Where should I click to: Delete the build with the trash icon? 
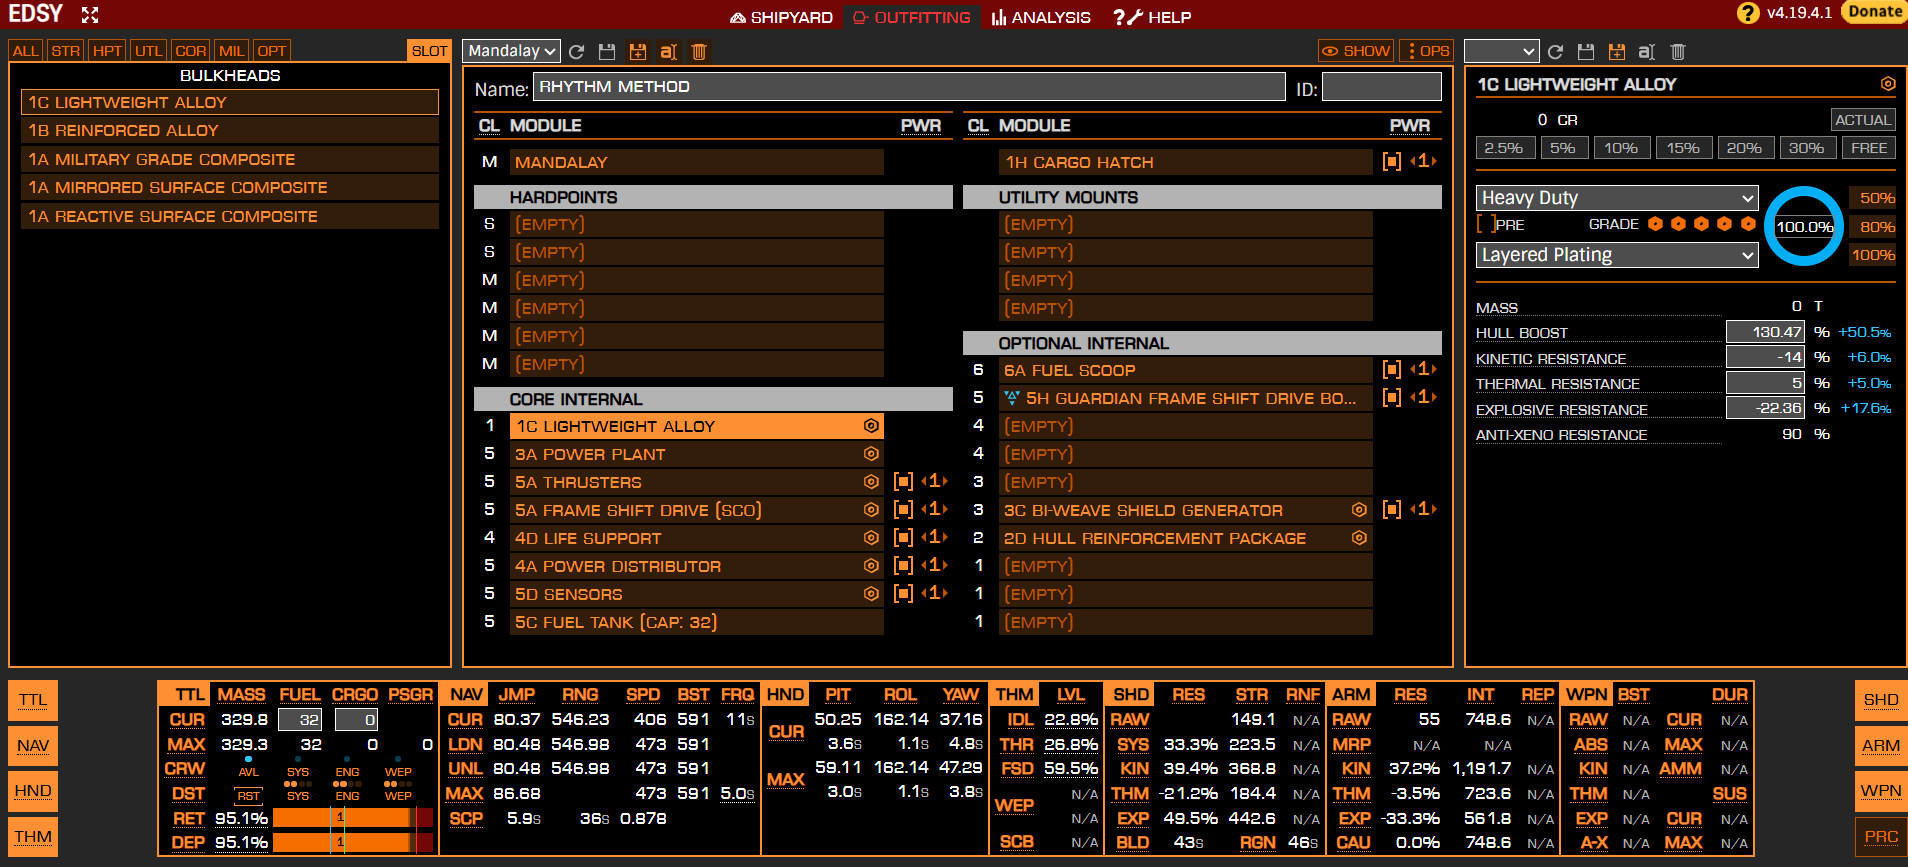tap(699, 52)
